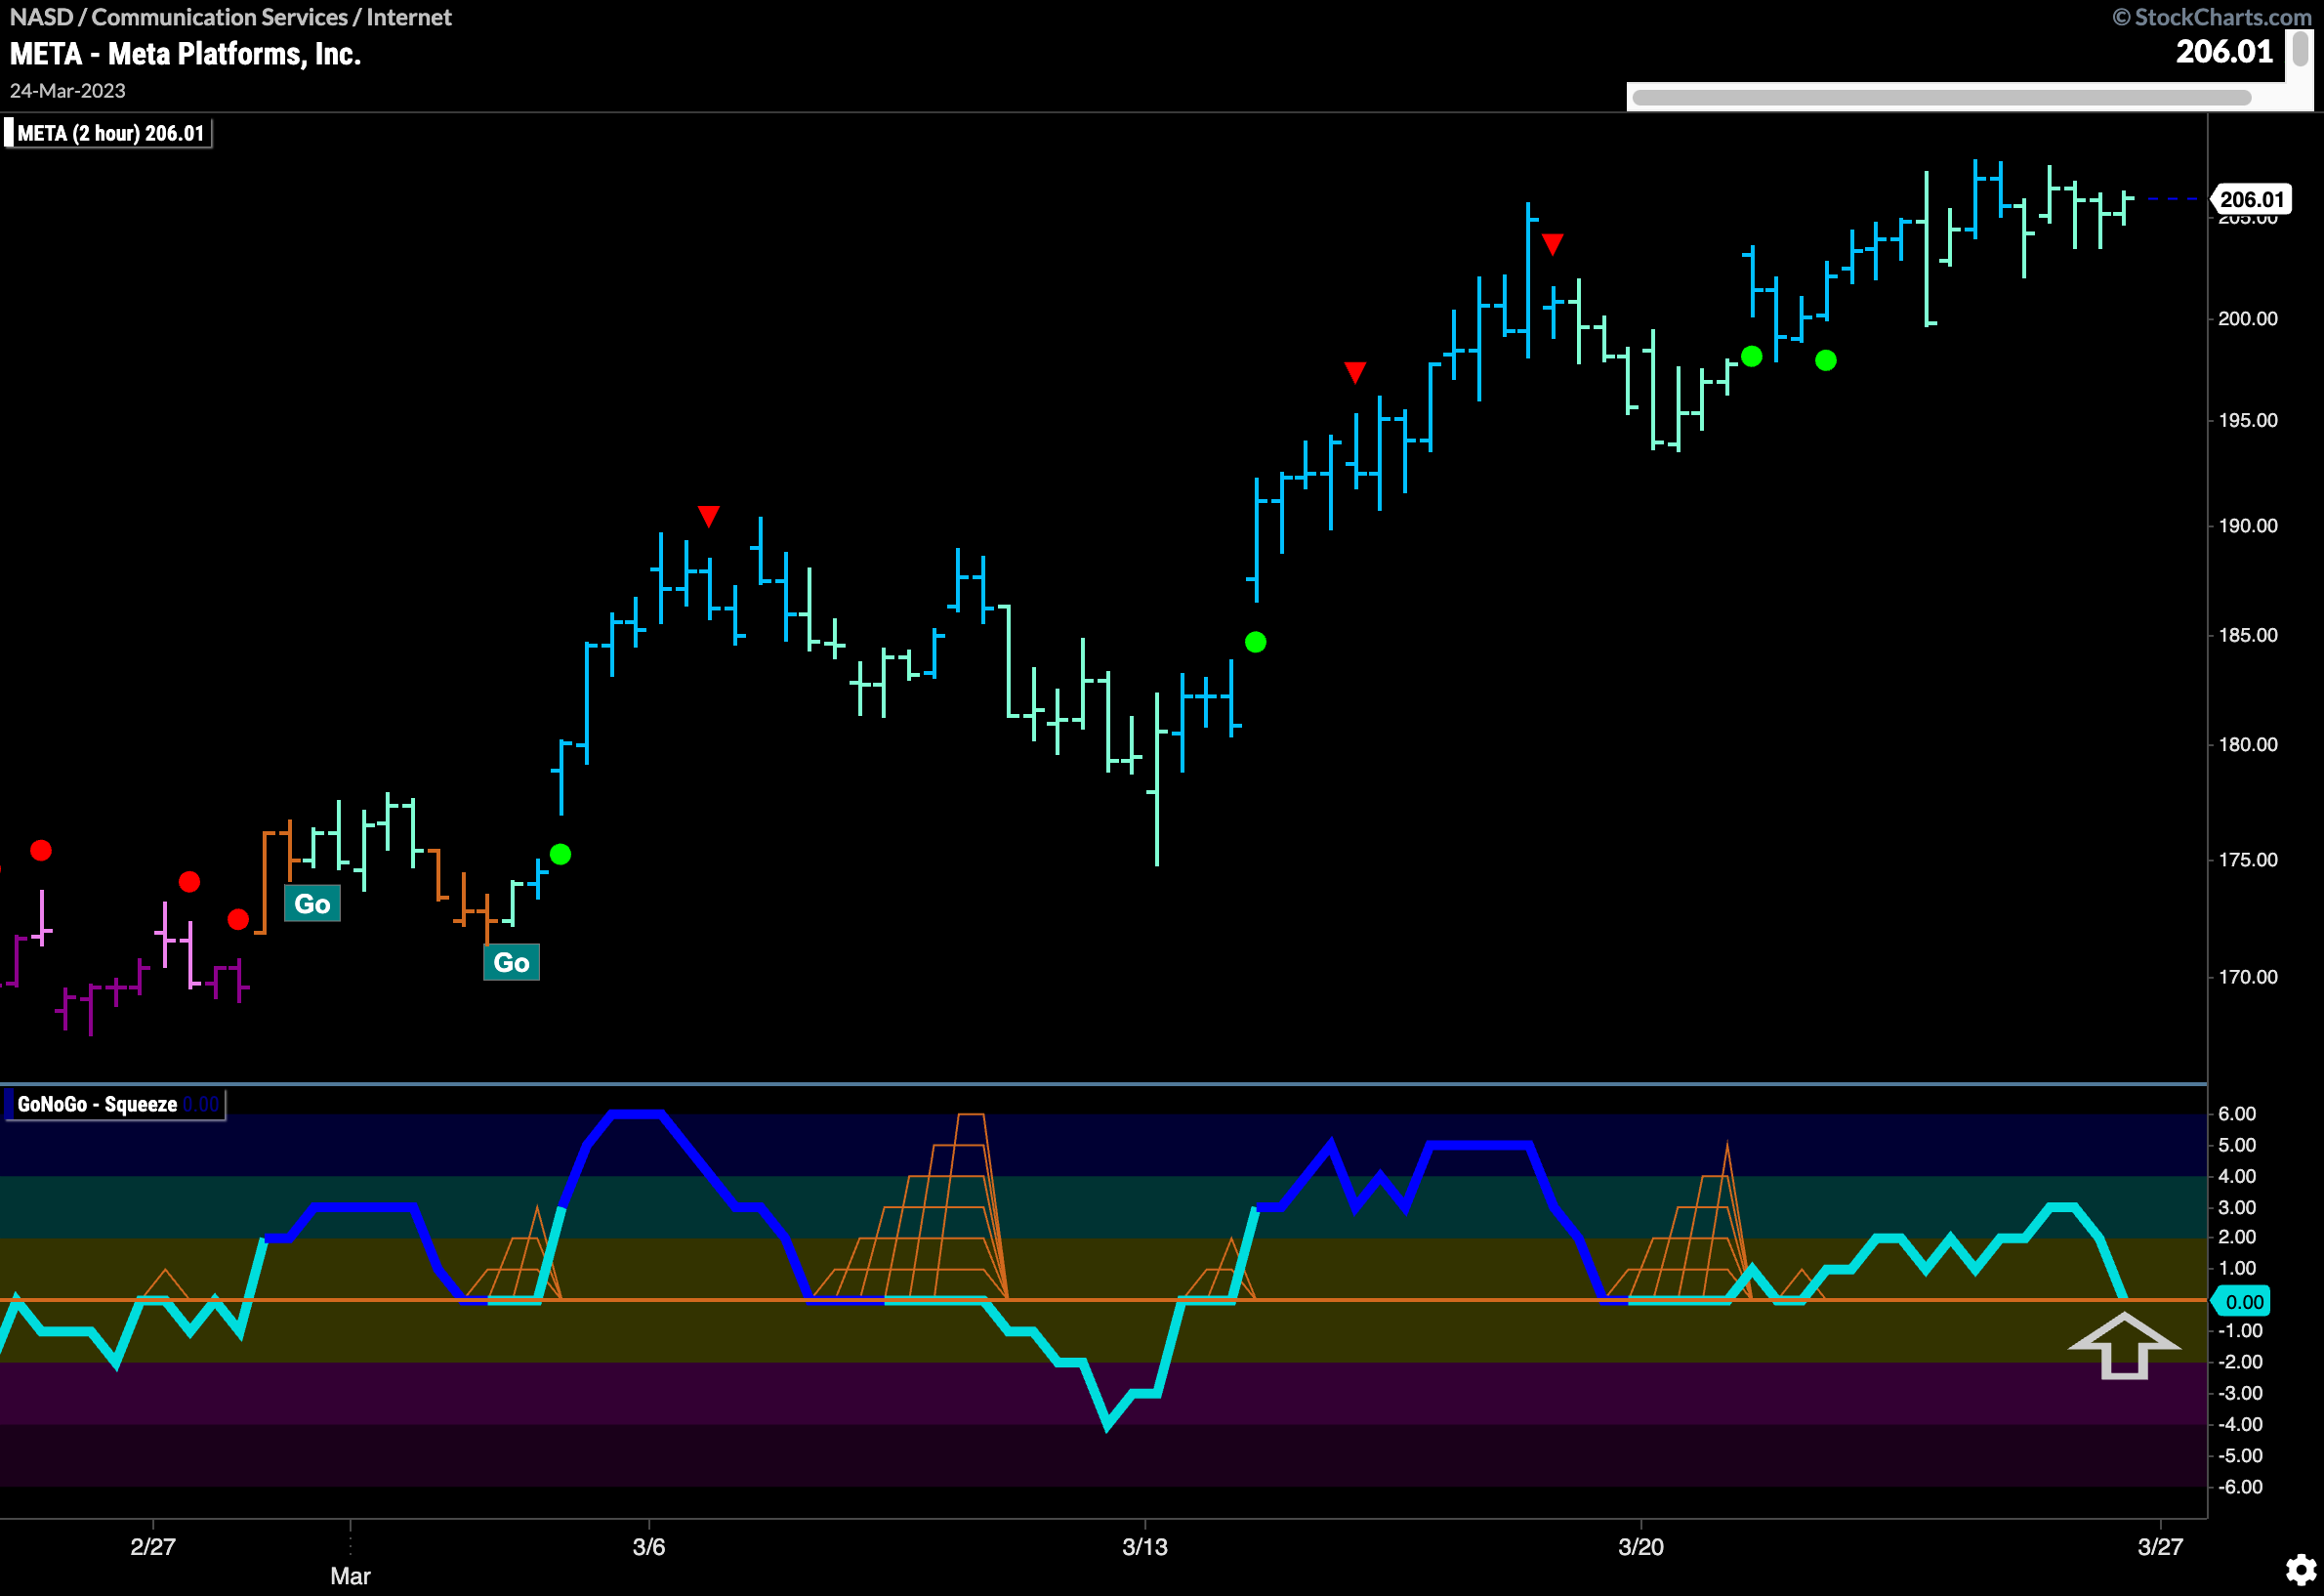Click the Mar month label
Viewport: 2324px width, 1596px height.
point(350,1575)
